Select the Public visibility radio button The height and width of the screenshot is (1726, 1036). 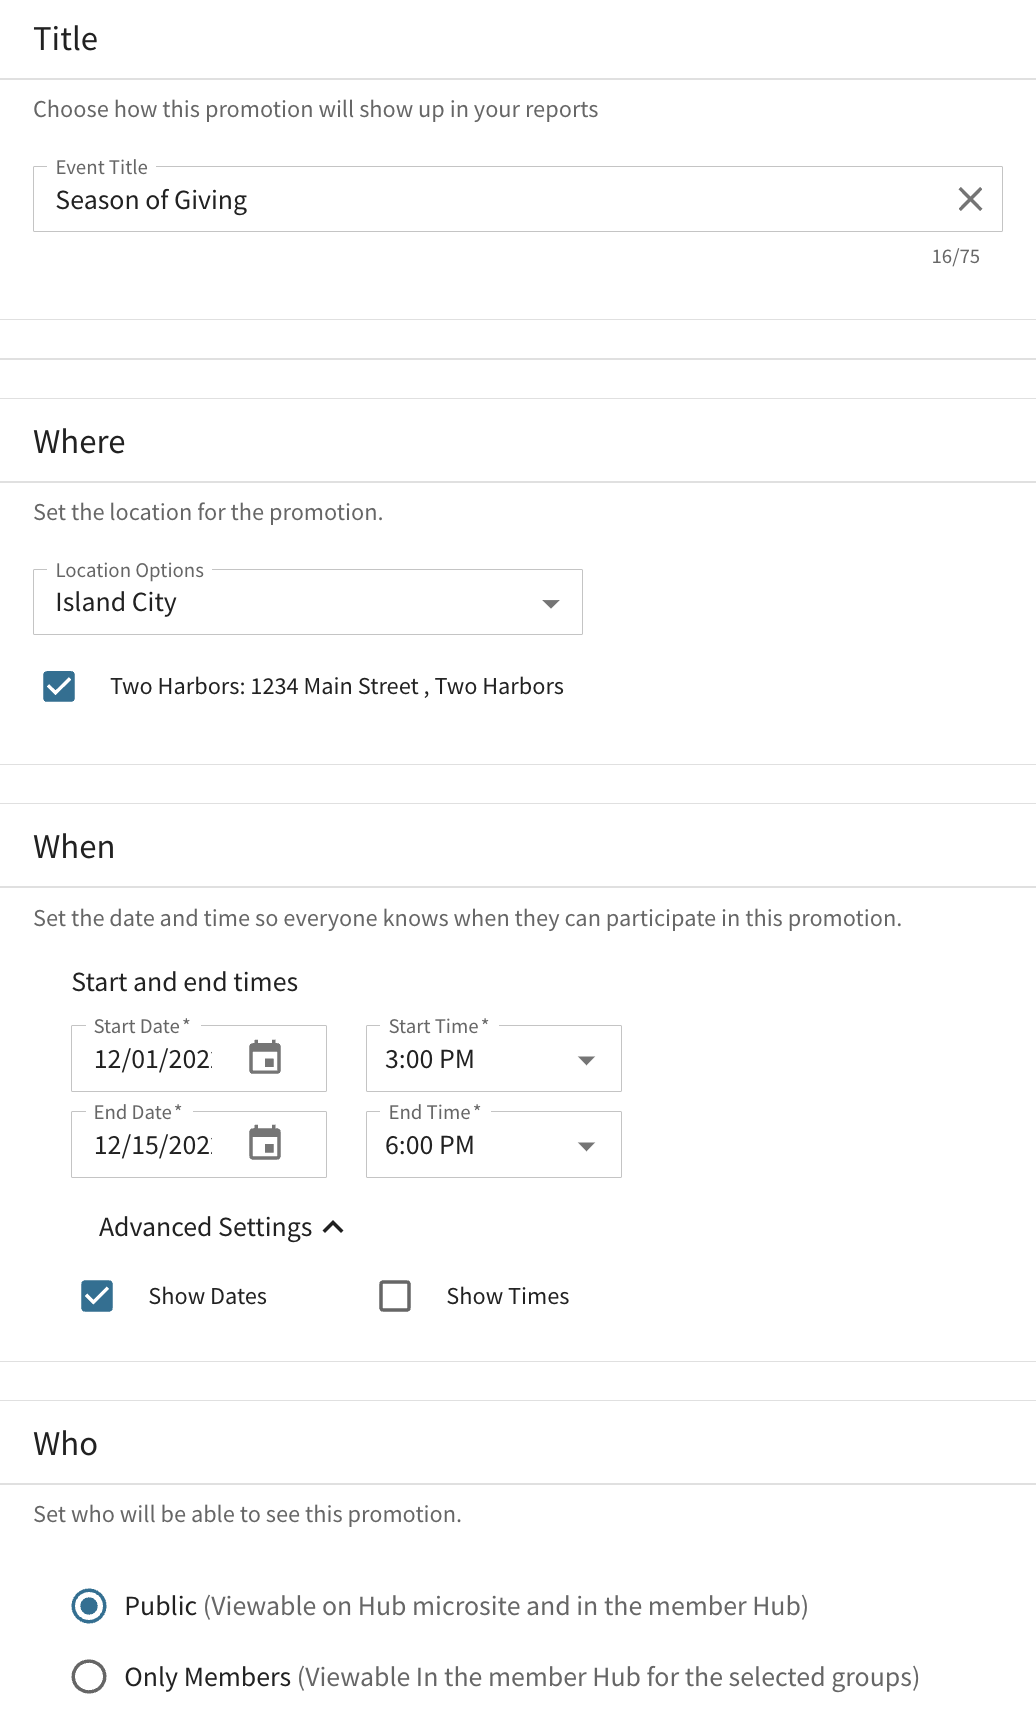pos(89,1606)
